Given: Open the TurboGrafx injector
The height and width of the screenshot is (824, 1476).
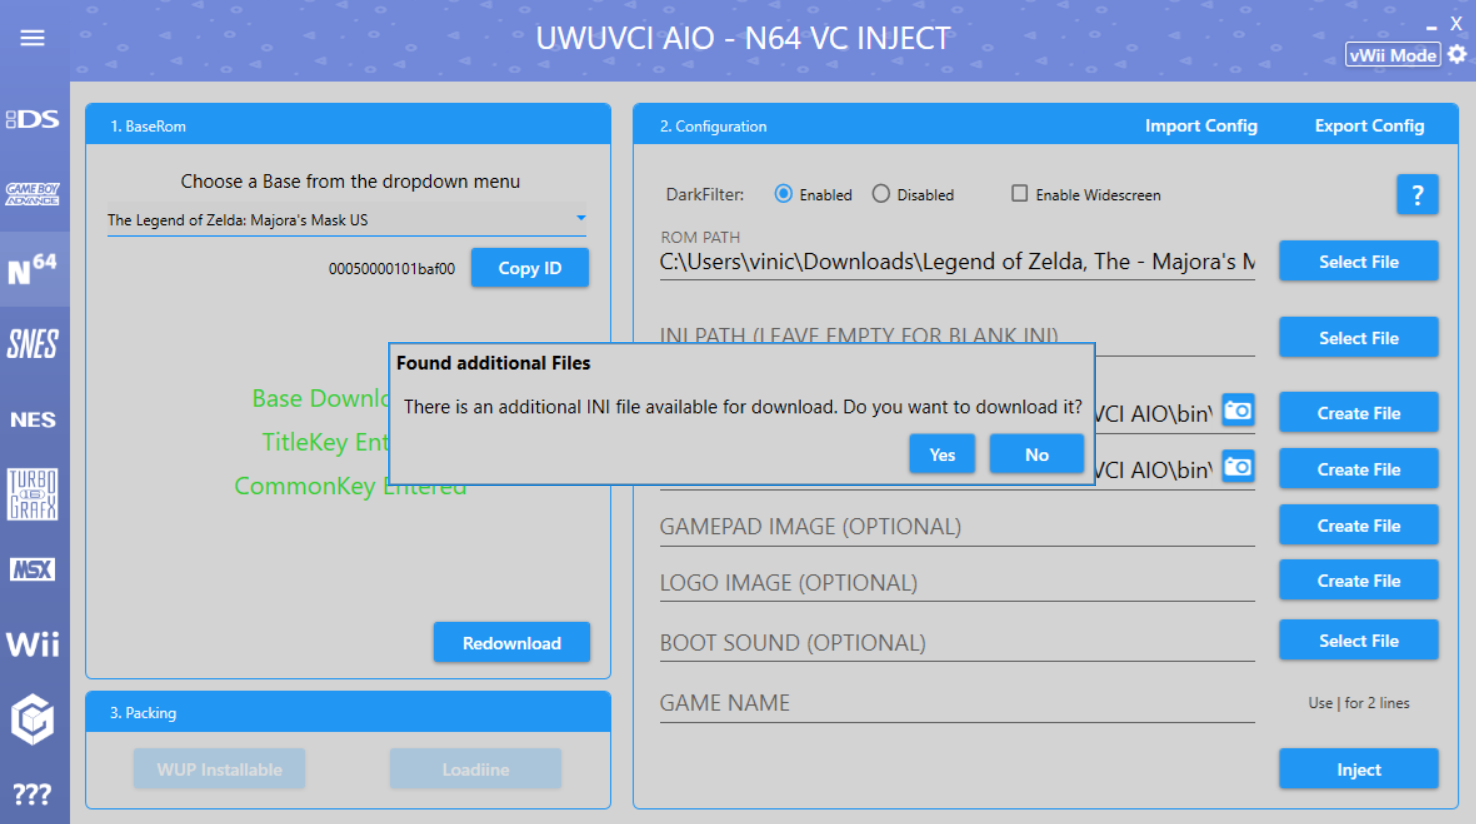Looking at the screenshot, I should pos(33,494).
